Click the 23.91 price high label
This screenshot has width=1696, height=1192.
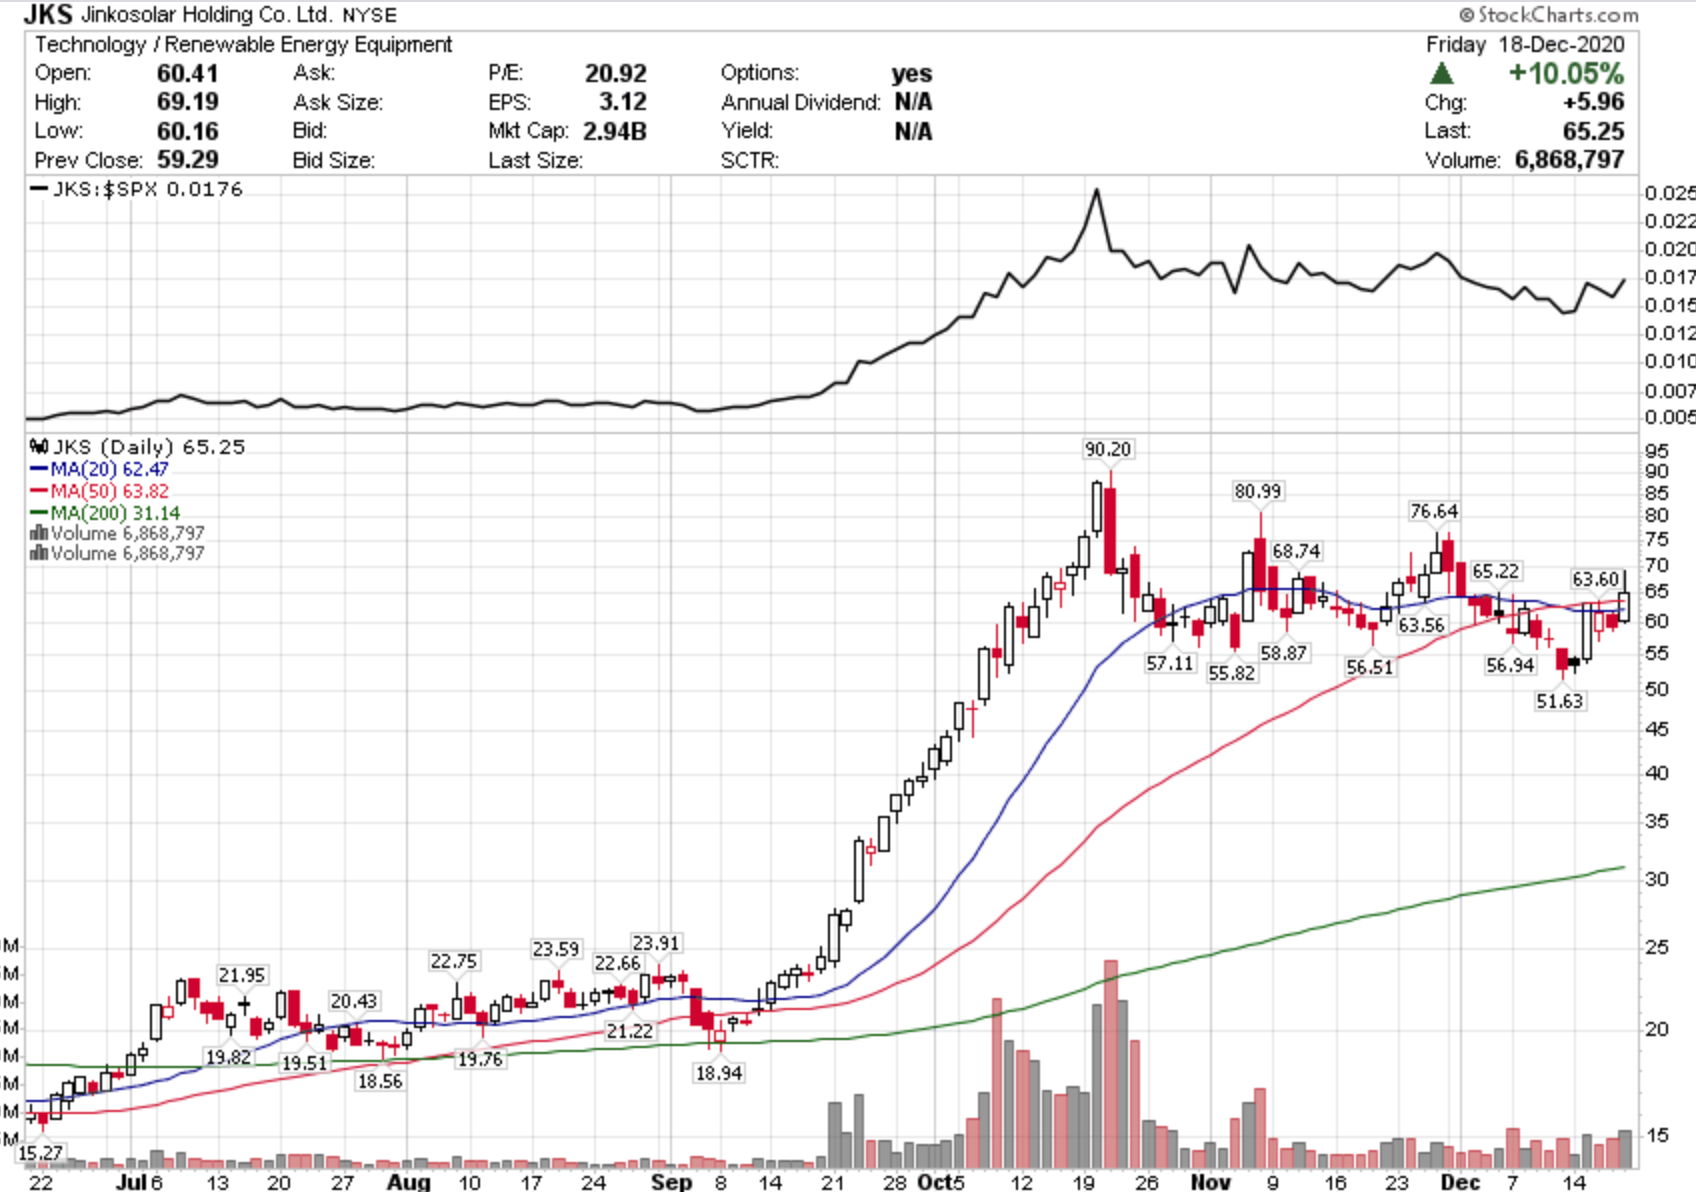(x=655, y=943)
